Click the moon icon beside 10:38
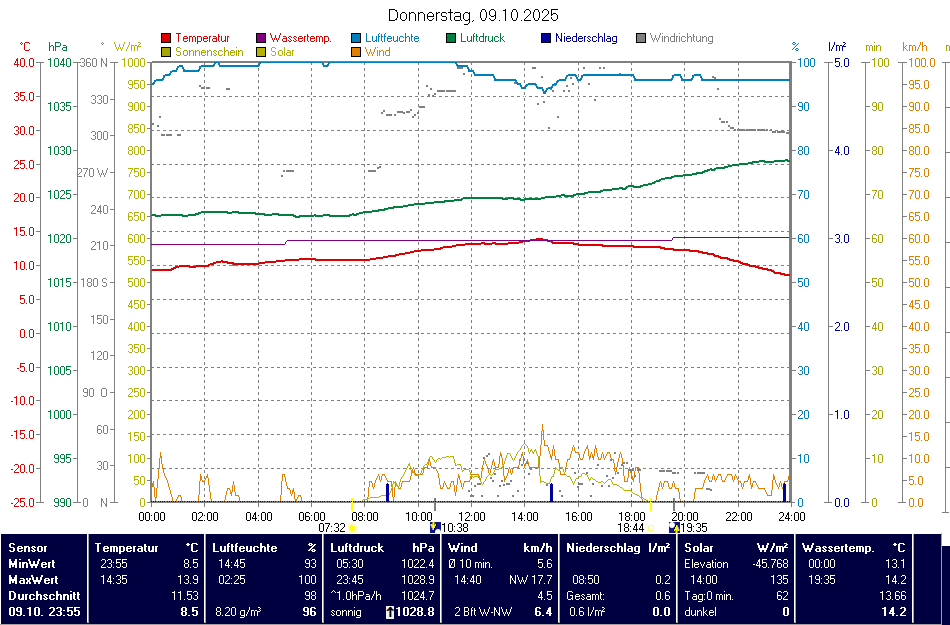This screenshot has width=950, height=625. point(435,527)
